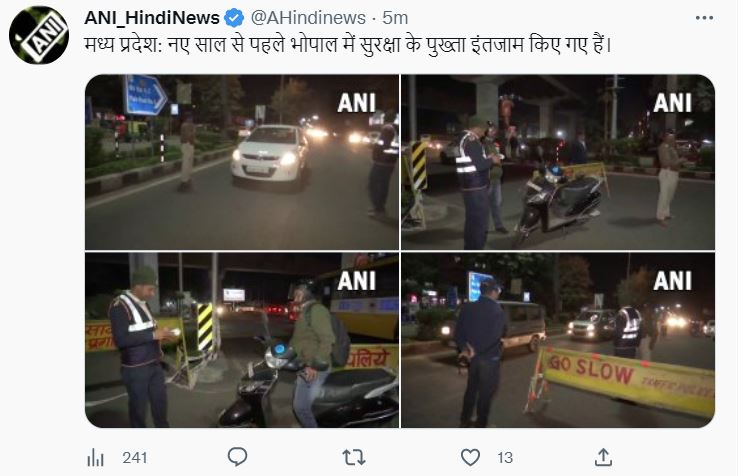Open the ANI profile avatar
Viewport: 738px width, 476px height.
(x=39, y=35)
